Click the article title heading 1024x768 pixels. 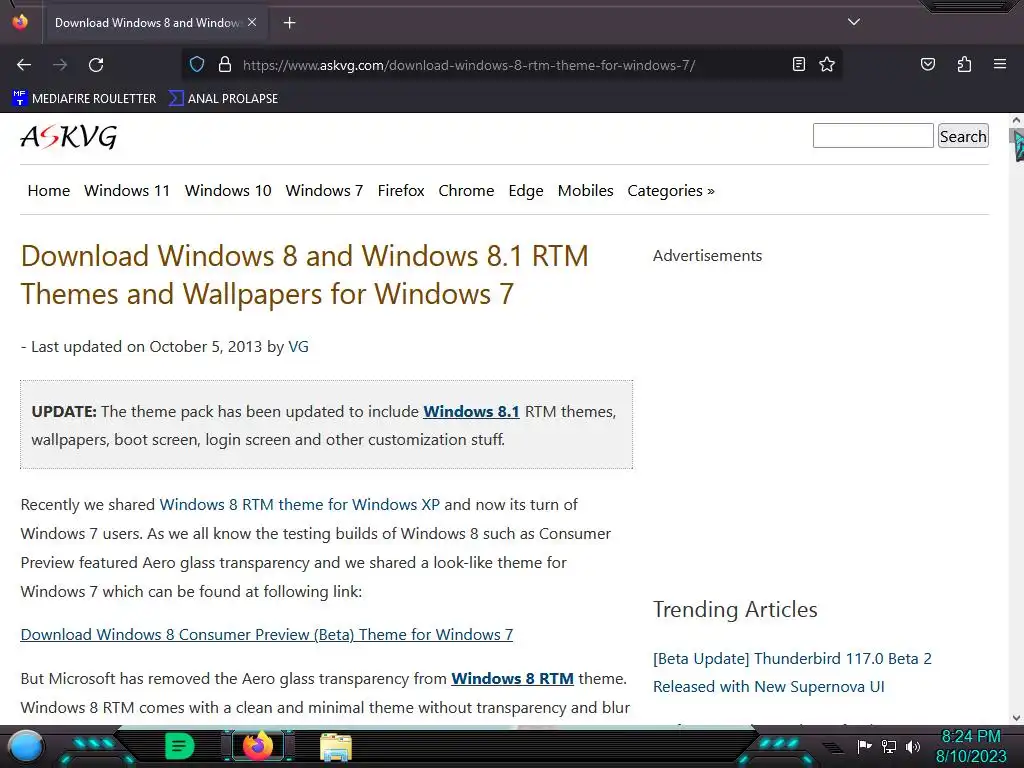coord(304,275)
